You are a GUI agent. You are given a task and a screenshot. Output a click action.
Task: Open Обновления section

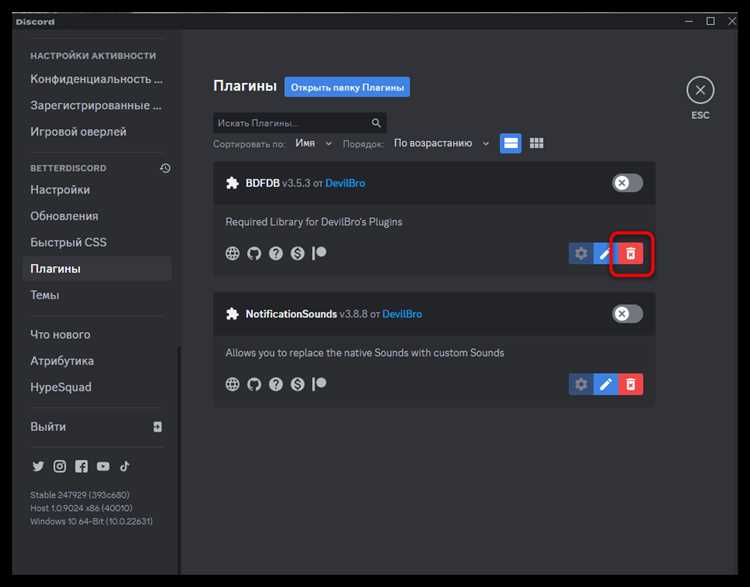tap(97, 216)
